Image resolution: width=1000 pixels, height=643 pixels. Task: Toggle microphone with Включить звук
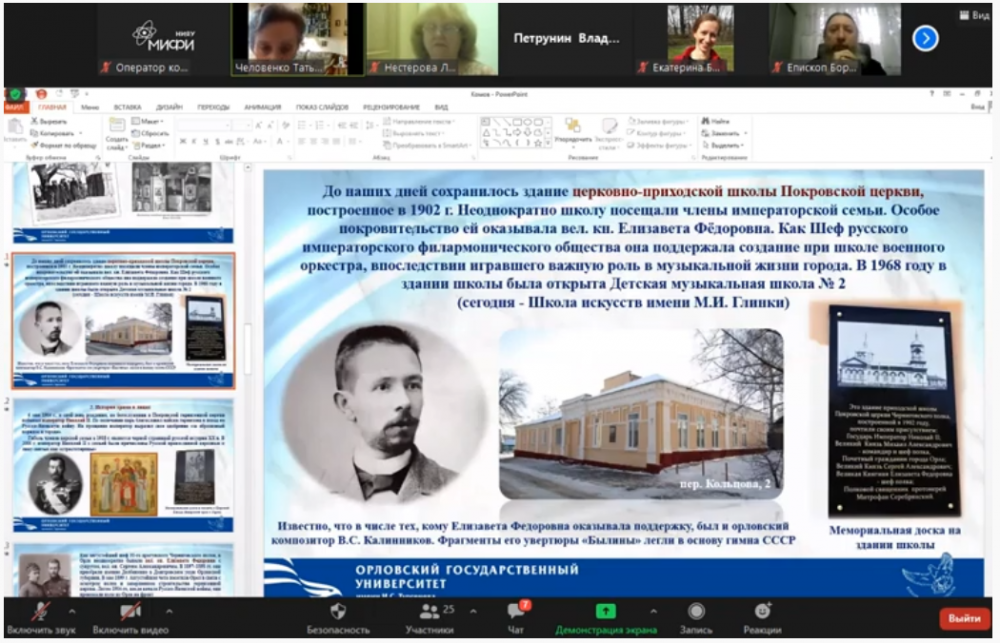[x=40, y=611]
